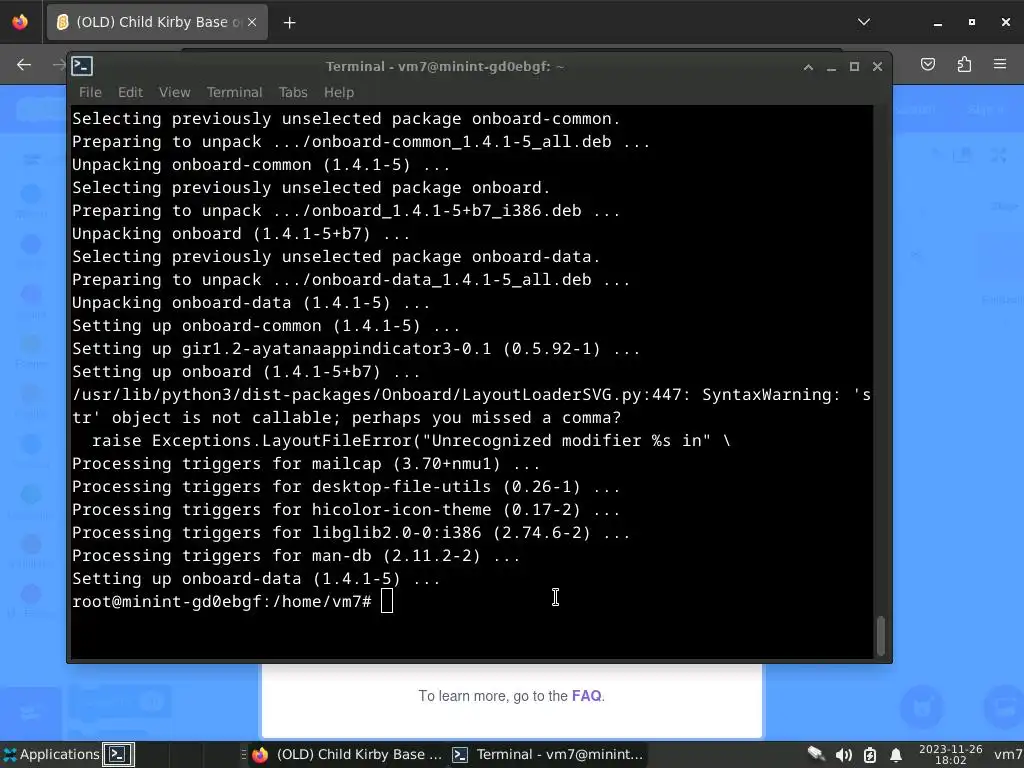1024x768 pixels.
Task: Open the notifications bell tray icon
Action: [x=896, y=755]
